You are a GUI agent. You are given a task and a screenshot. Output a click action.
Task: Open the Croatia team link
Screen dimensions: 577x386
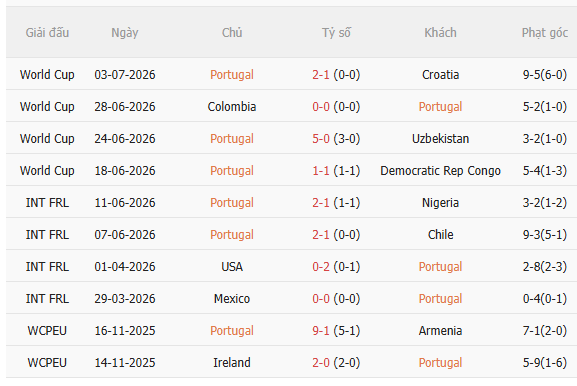coord(440,75)
